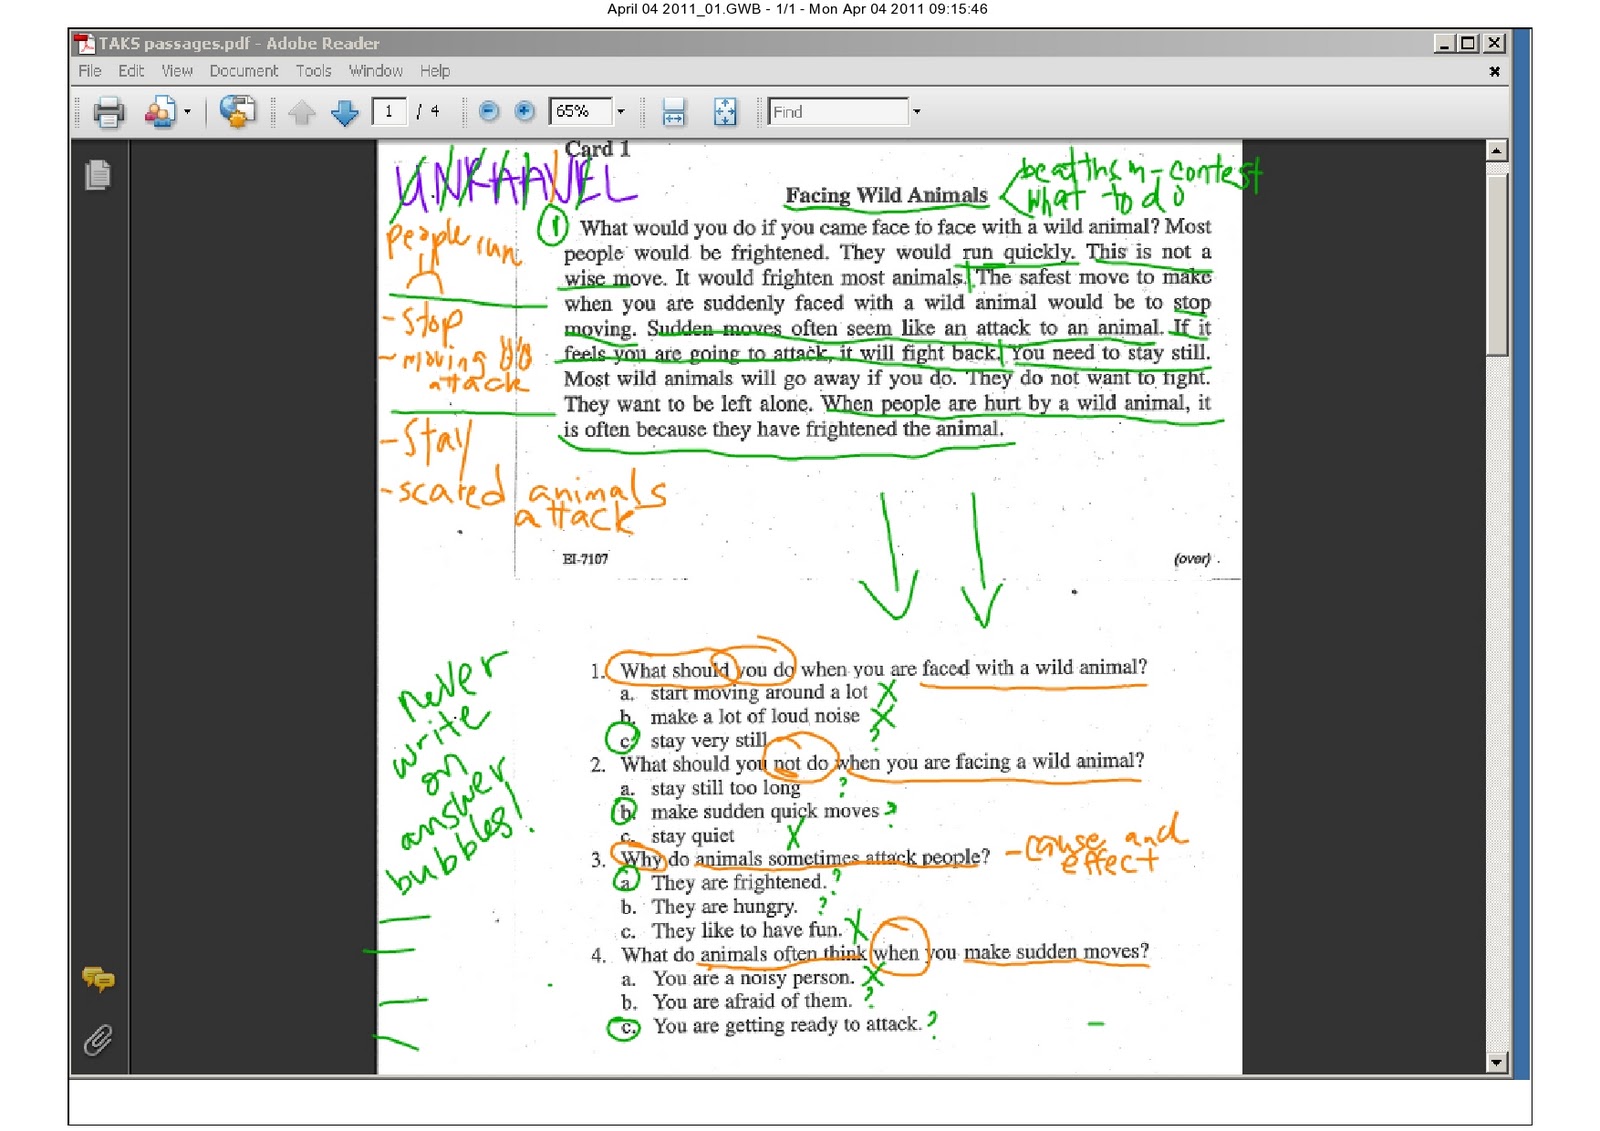Zoom out with the minus button

pyautogui.click(x=489, y=111)
